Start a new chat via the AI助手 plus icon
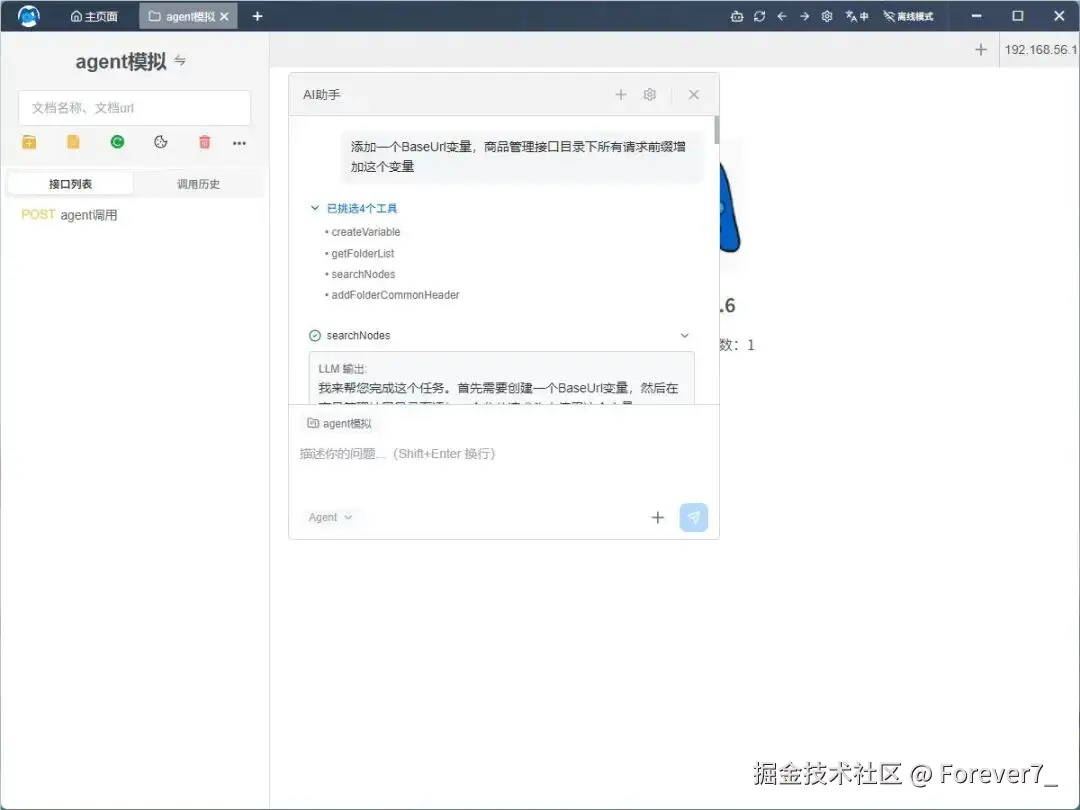 click(x=620, y=94)
